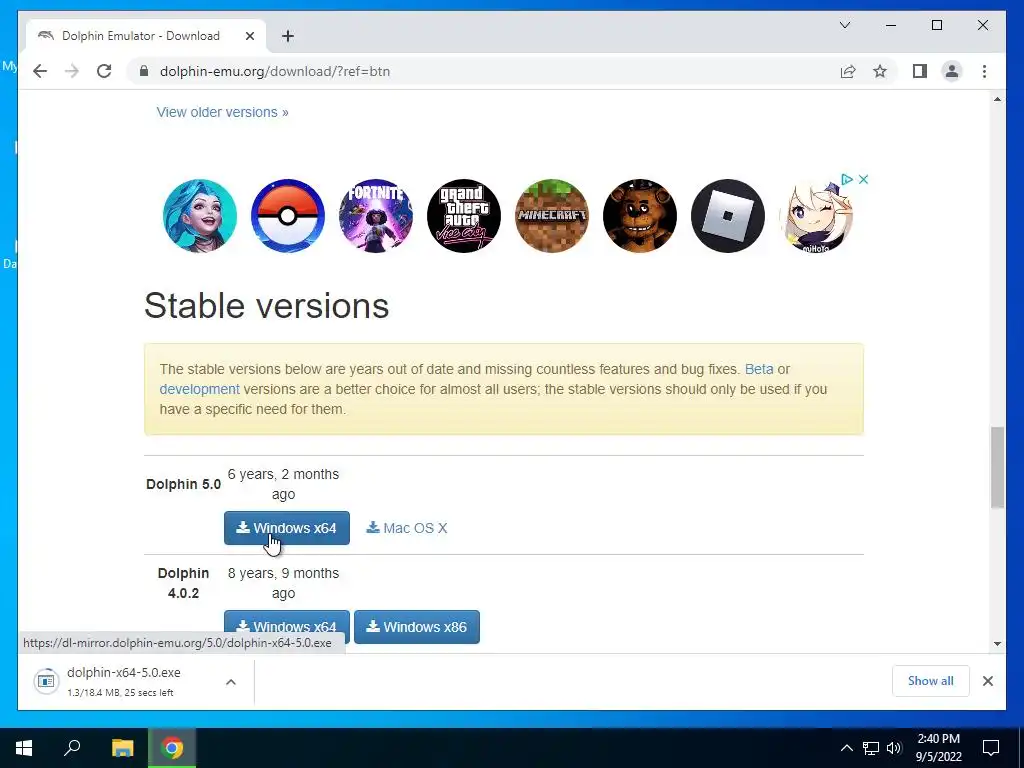The width and height of the screenshot is (1024, 768).
Task: Open the AdChoices info triangle icon
Action: coord(847,179)
